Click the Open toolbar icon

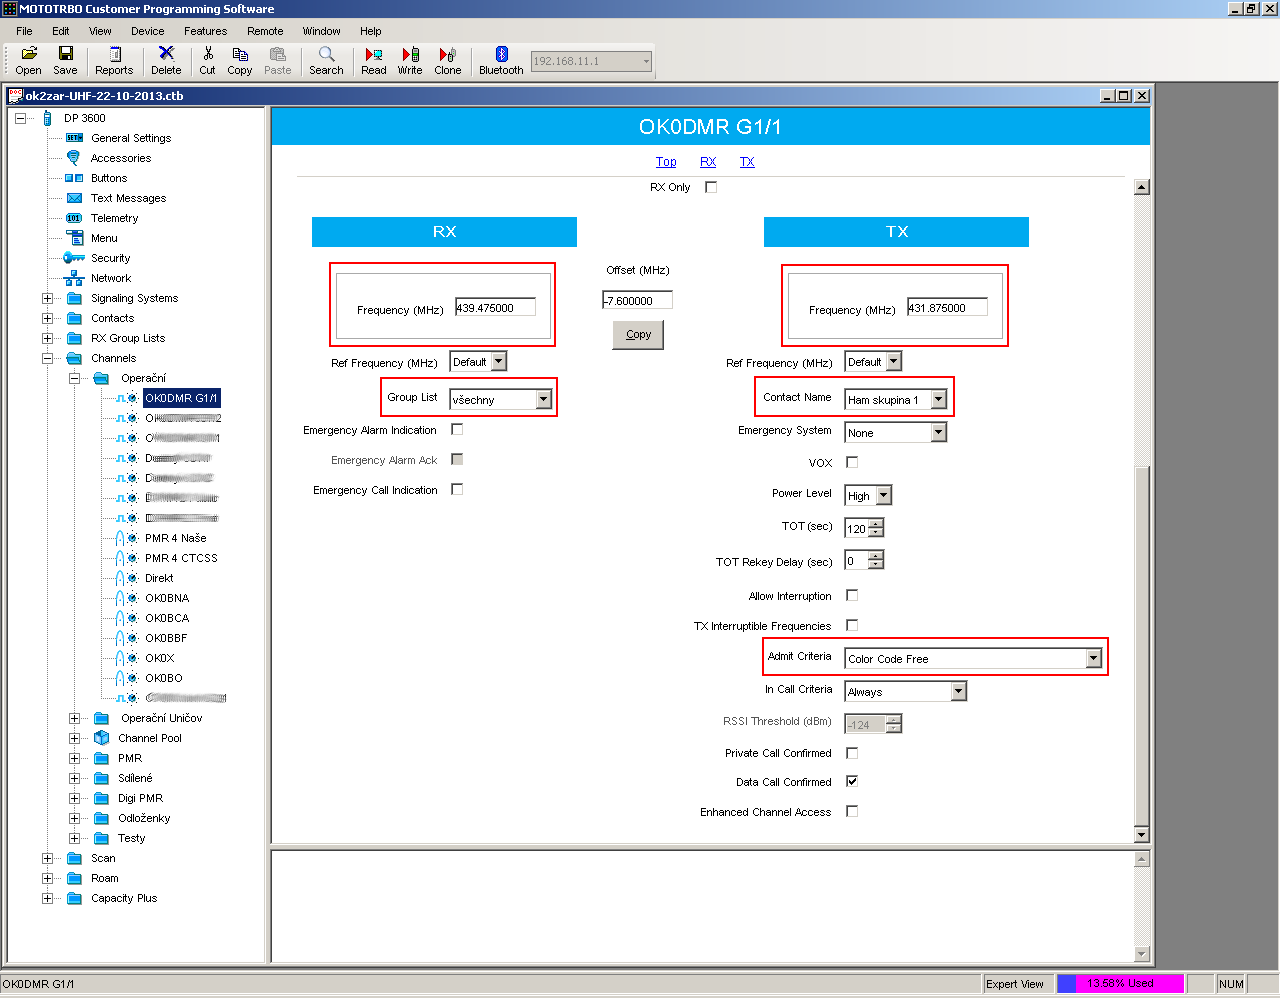[x=29, y=60]
